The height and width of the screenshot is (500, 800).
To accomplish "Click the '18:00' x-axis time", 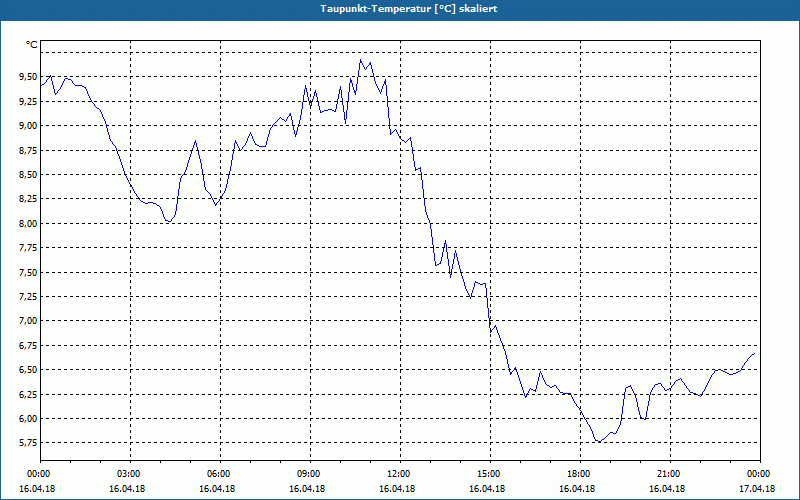I will 580,473.
